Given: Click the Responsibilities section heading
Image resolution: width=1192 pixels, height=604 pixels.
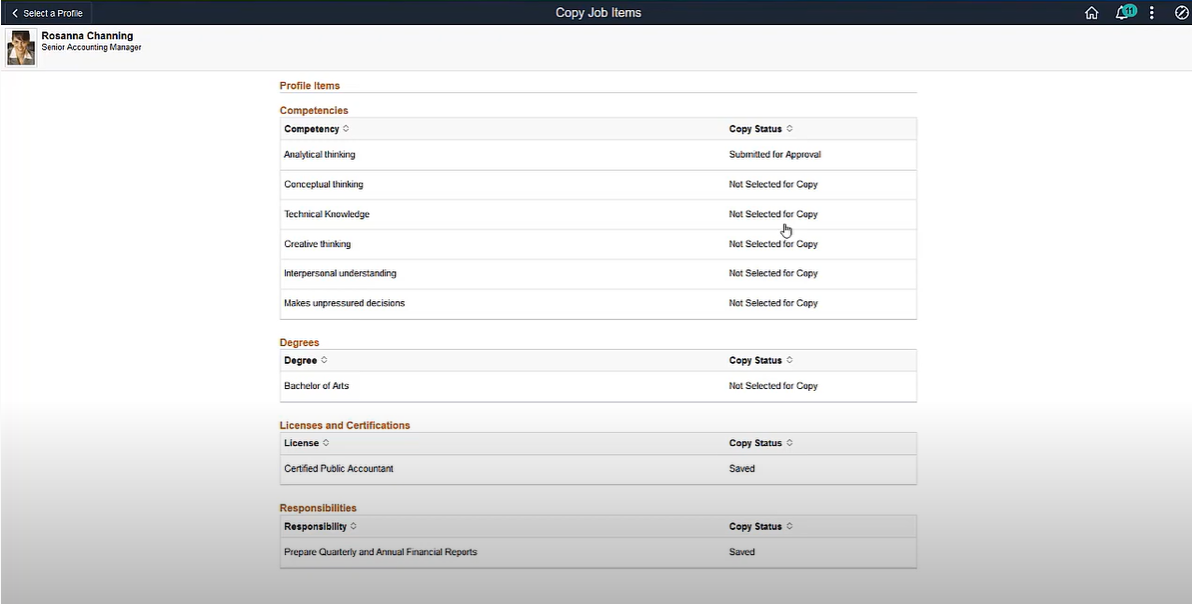Looking at the screenshot, I should (318, 508).
